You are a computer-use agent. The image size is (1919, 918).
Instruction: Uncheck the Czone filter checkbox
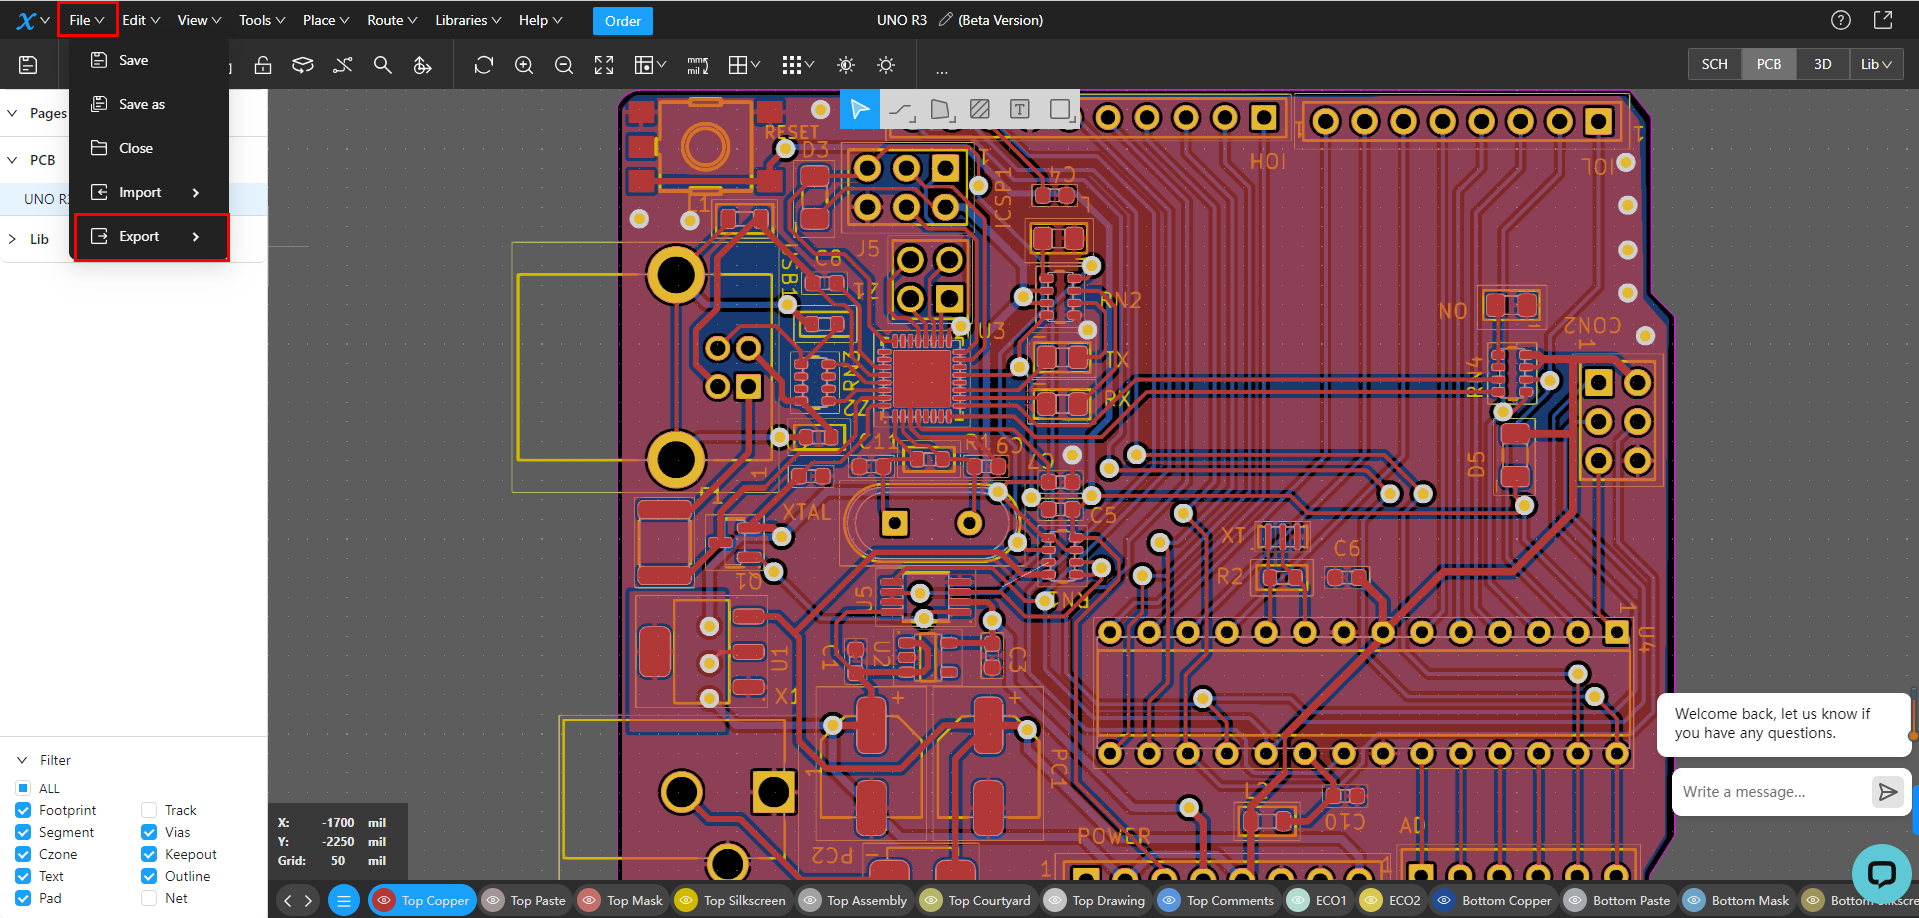click(x=23, y=854)
